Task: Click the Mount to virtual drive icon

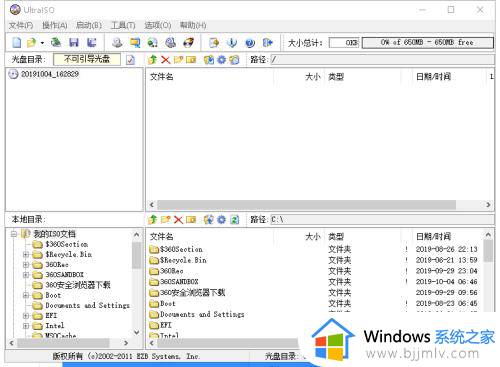Action: 171,43
